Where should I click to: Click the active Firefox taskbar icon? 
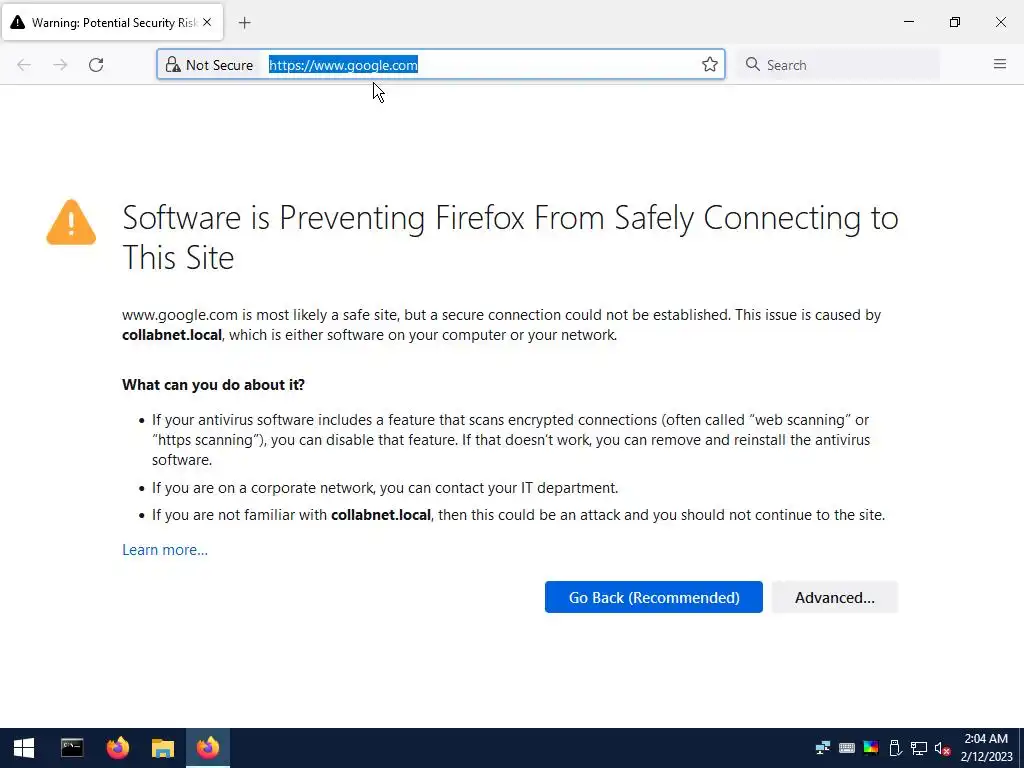(x=208, y=748)
